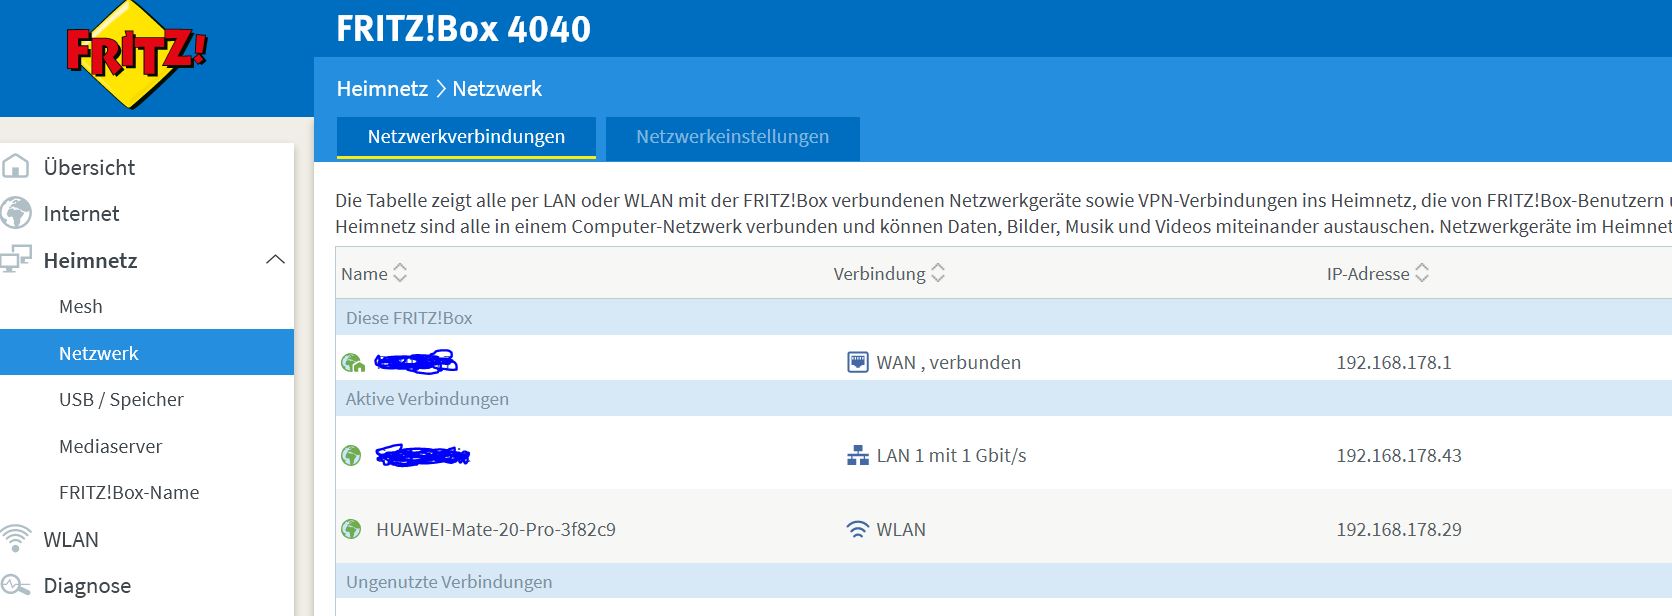Click the FRITZ!Box 4040 title
Viewport: 1672px width, 616px height.
click(x=463, y=29)
